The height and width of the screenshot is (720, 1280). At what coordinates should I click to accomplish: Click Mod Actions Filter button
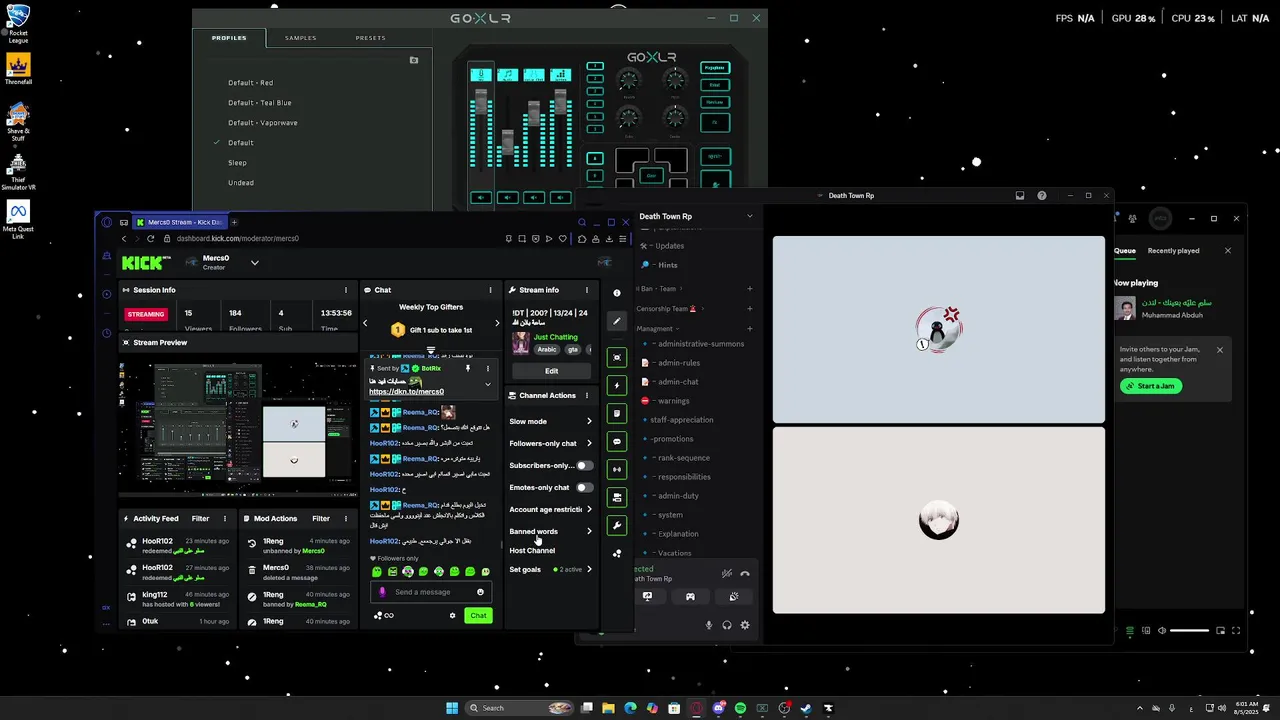[321, 519]
